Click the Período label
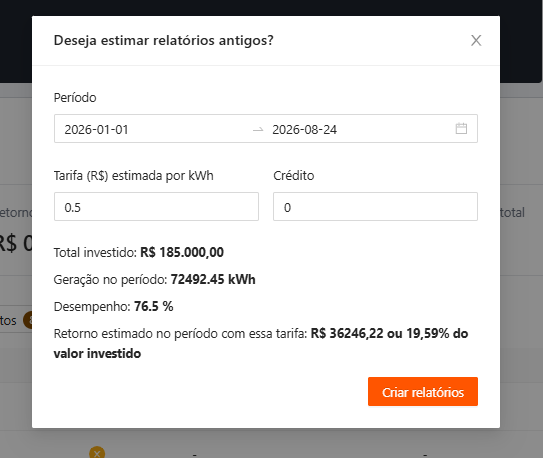 (75, 98)
